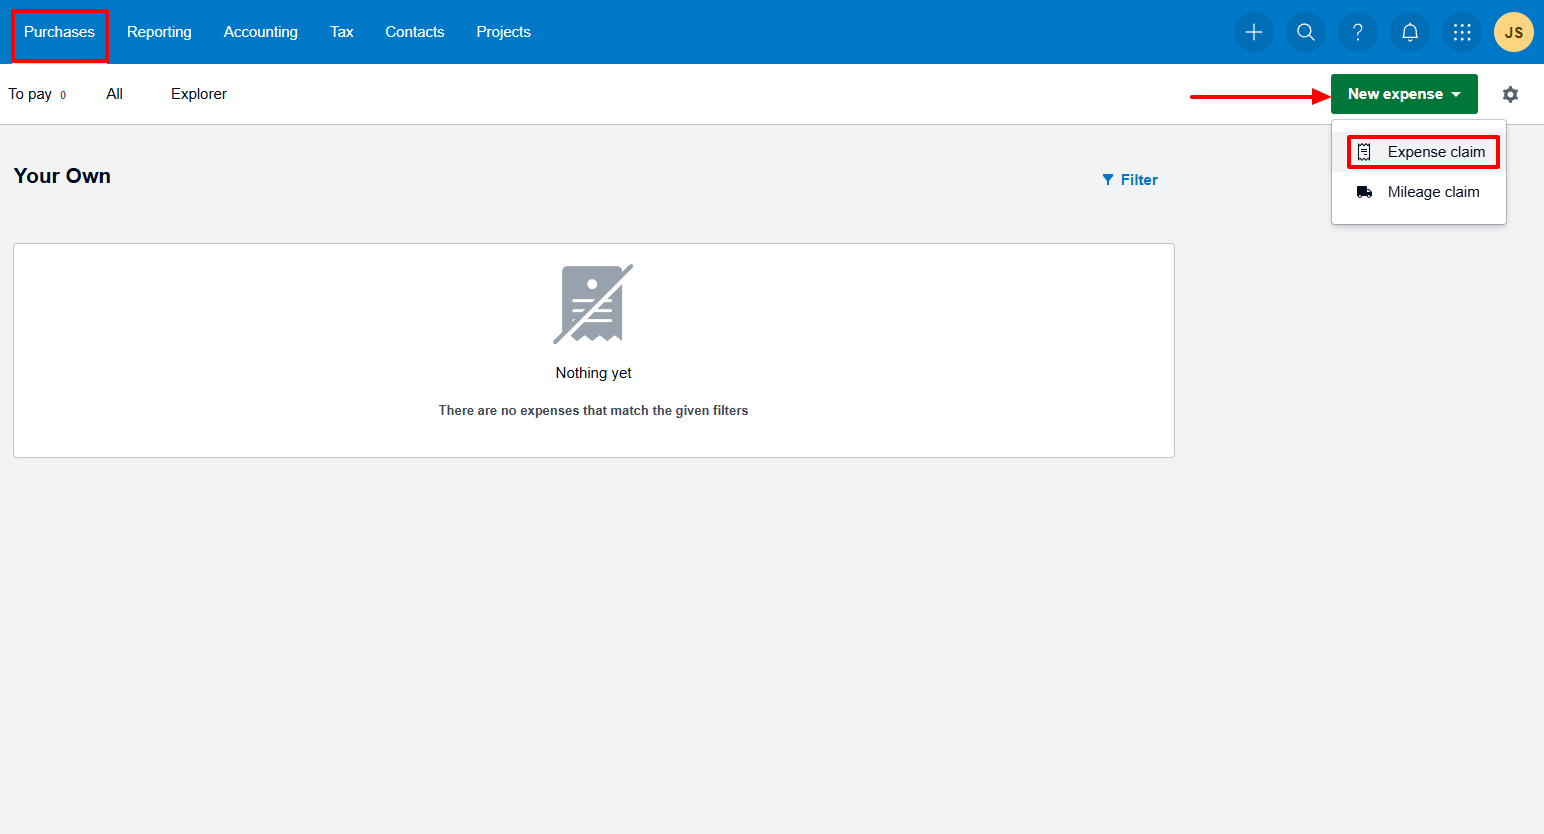Click the search magnifier icon
The height and width of the screenshot is (834, 1544).
tap(1305, 32)
